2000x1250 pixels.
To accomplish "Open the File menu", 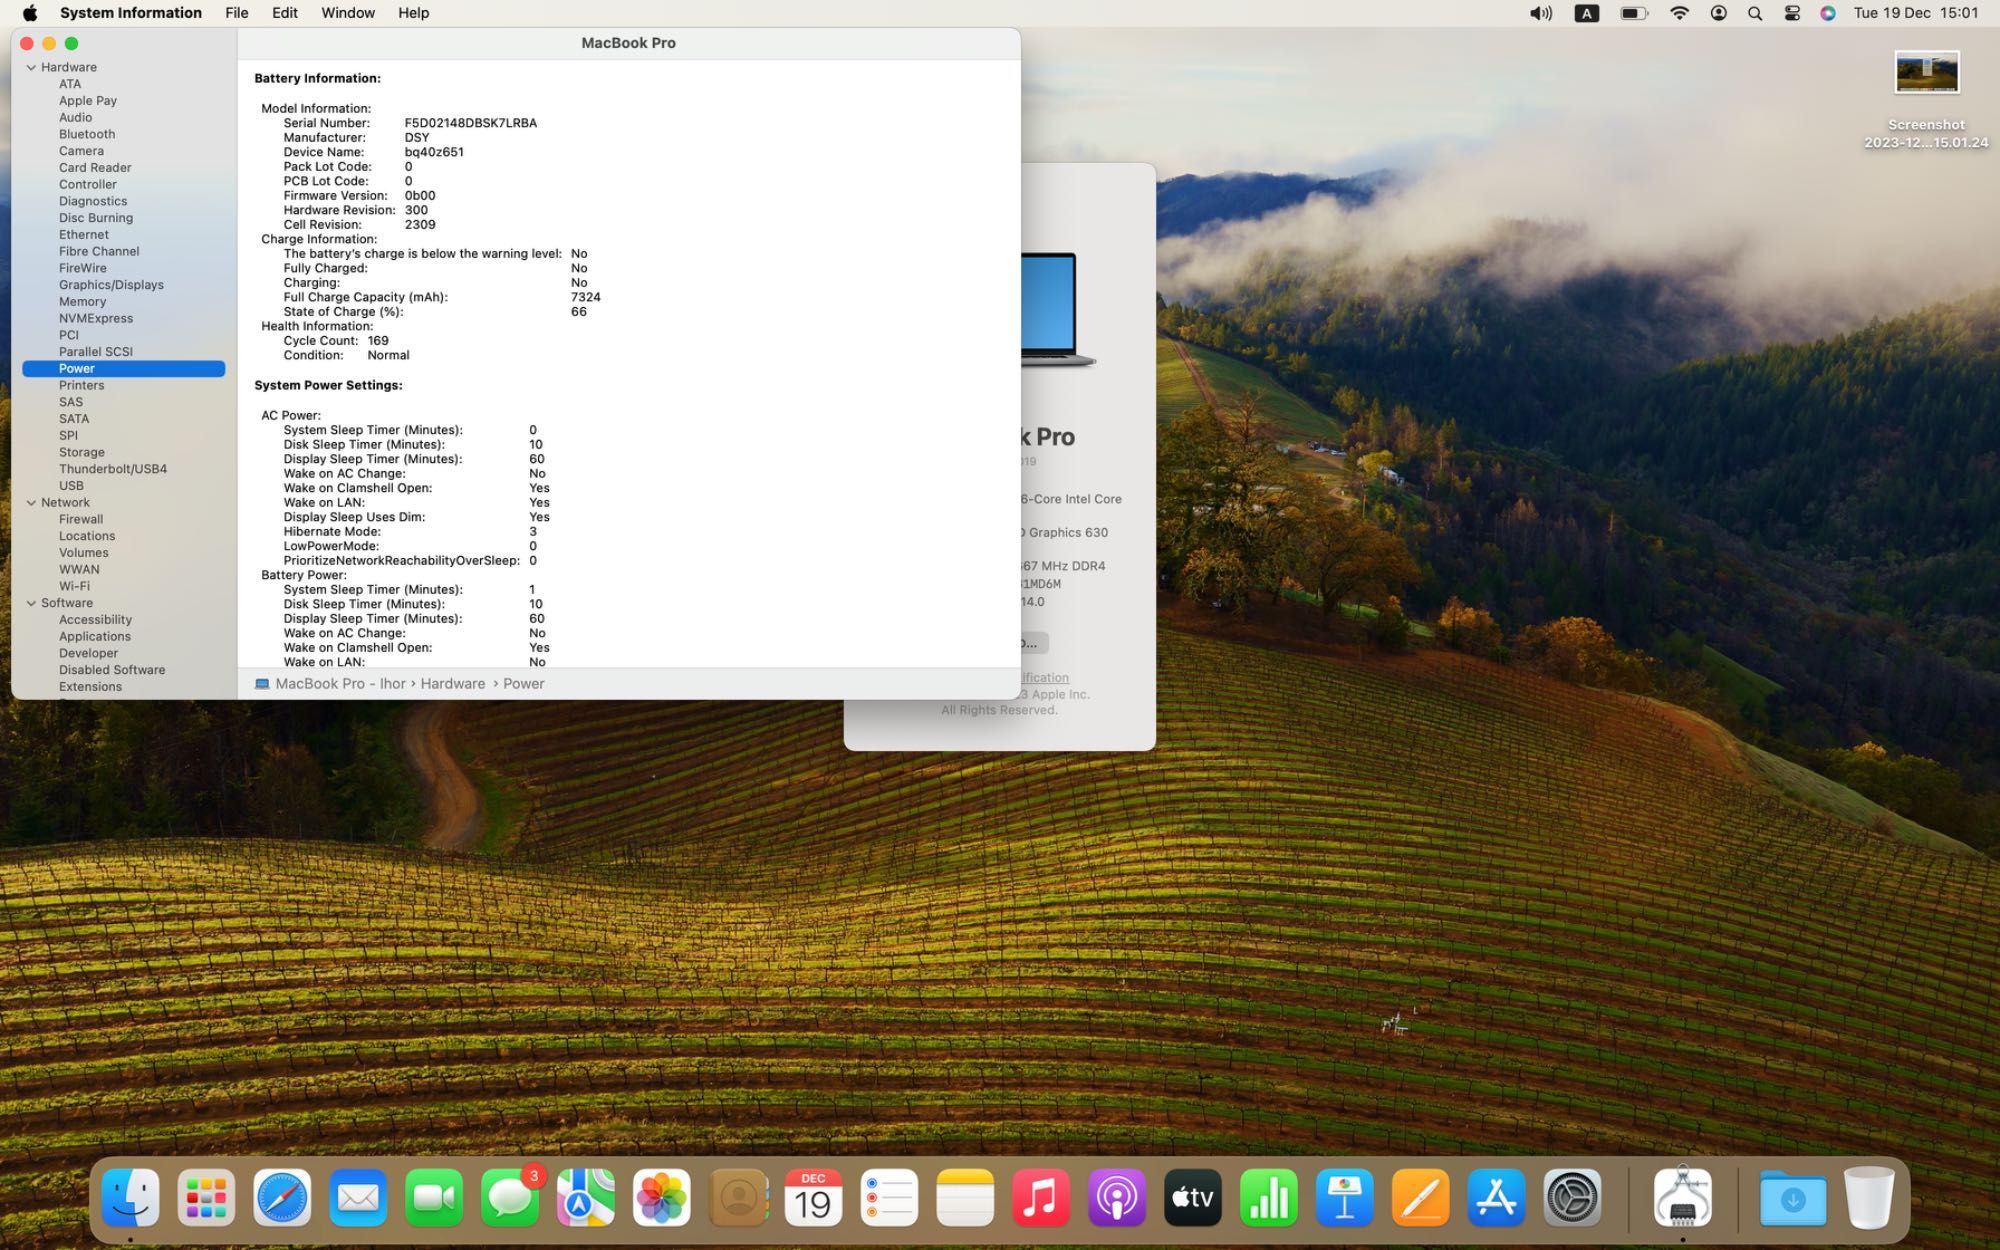I will click(x=237, y=13).
